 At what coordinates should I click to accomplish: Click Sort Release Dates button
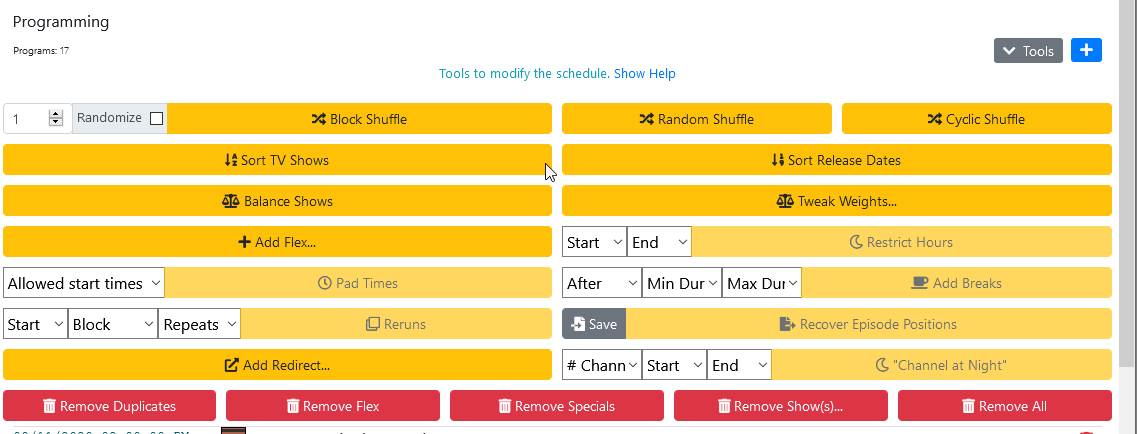click(836, 160)
